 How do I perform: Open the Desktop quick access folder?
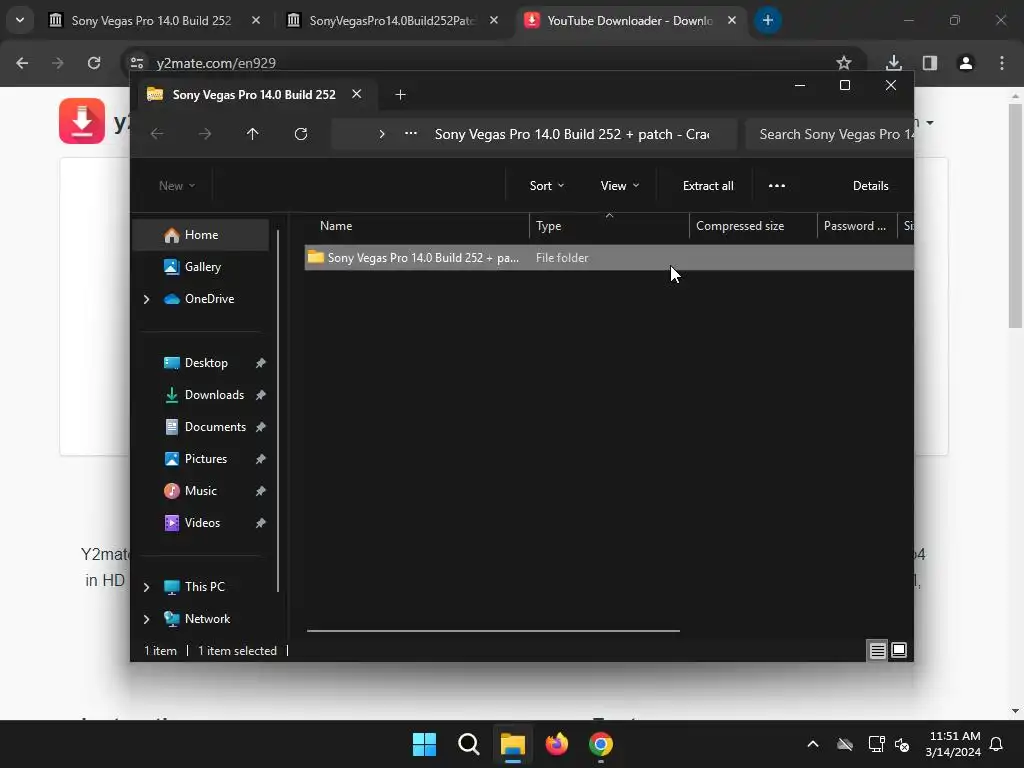pos(206,363)
